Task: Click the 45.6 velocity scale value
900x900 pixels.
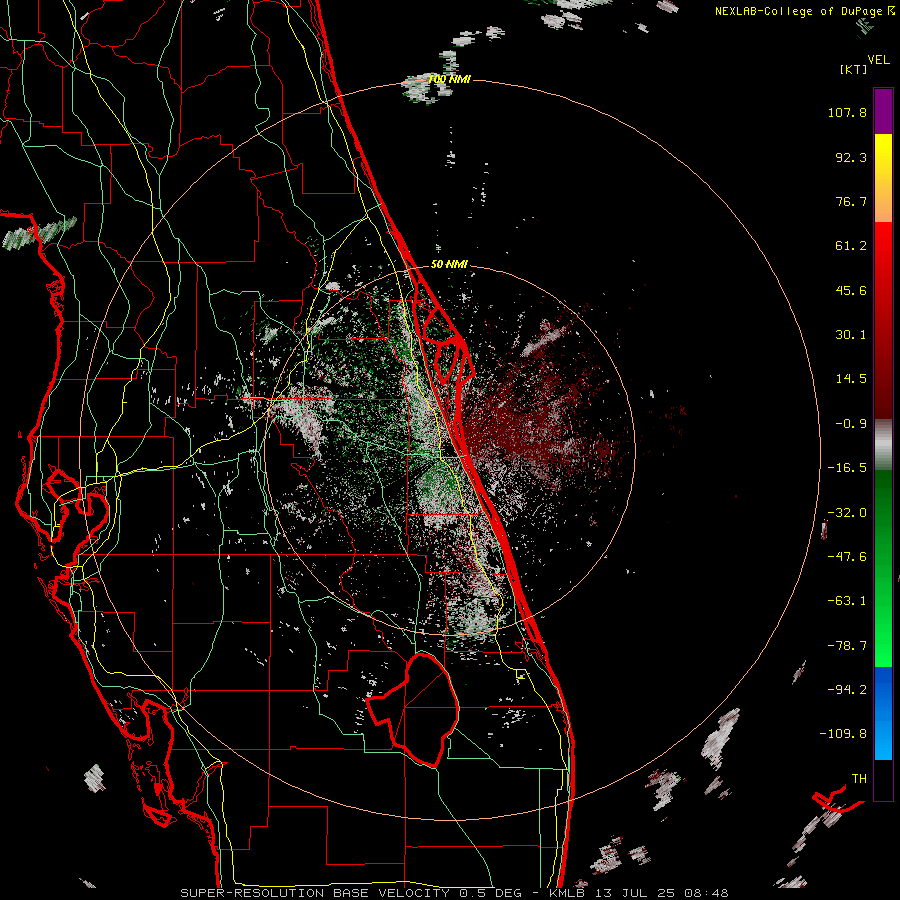Action: point(851,290)
